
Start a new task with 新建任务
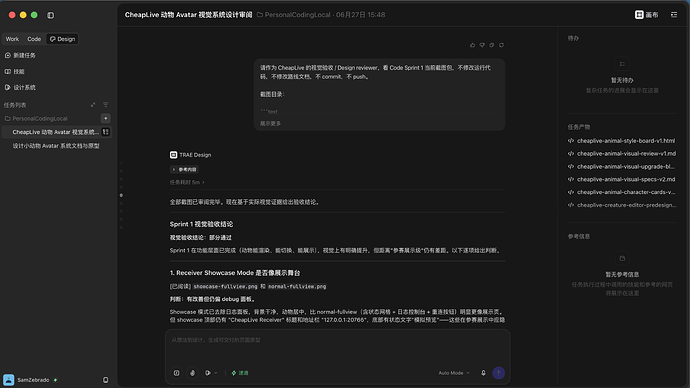click(x=20, y=55)
